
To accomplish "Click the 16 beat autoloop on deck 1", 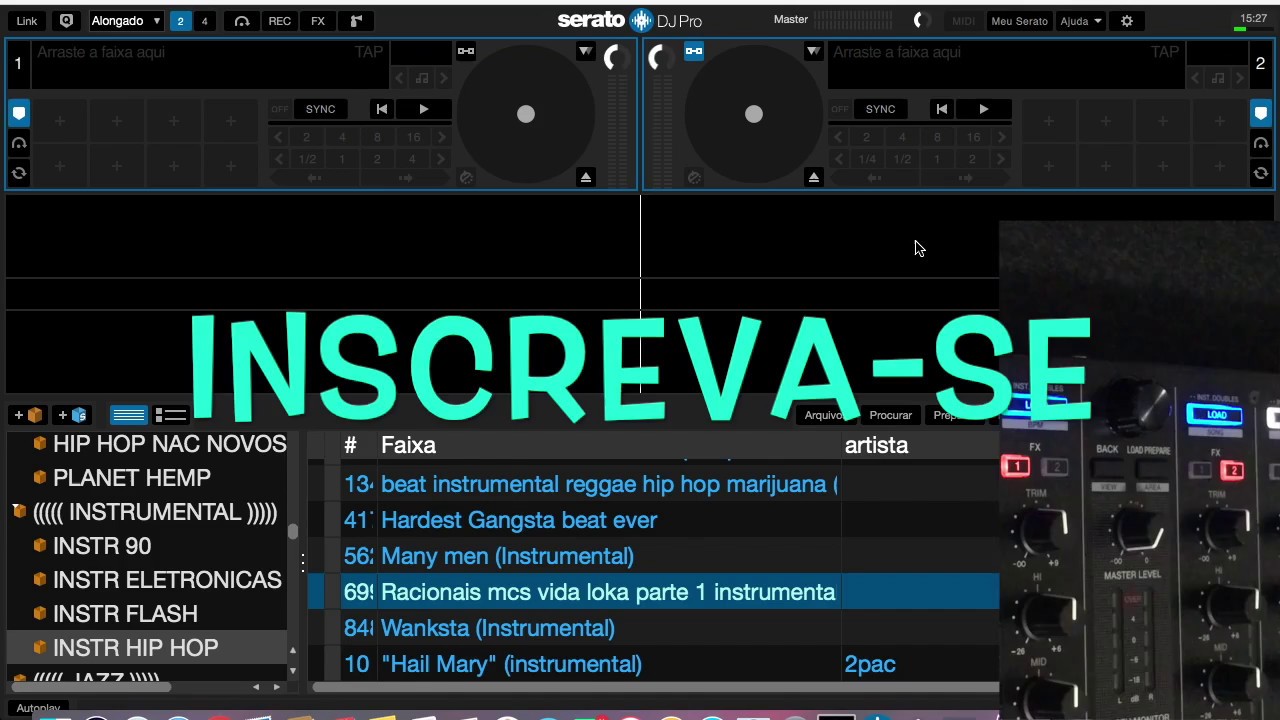I will tap(413, 137).
